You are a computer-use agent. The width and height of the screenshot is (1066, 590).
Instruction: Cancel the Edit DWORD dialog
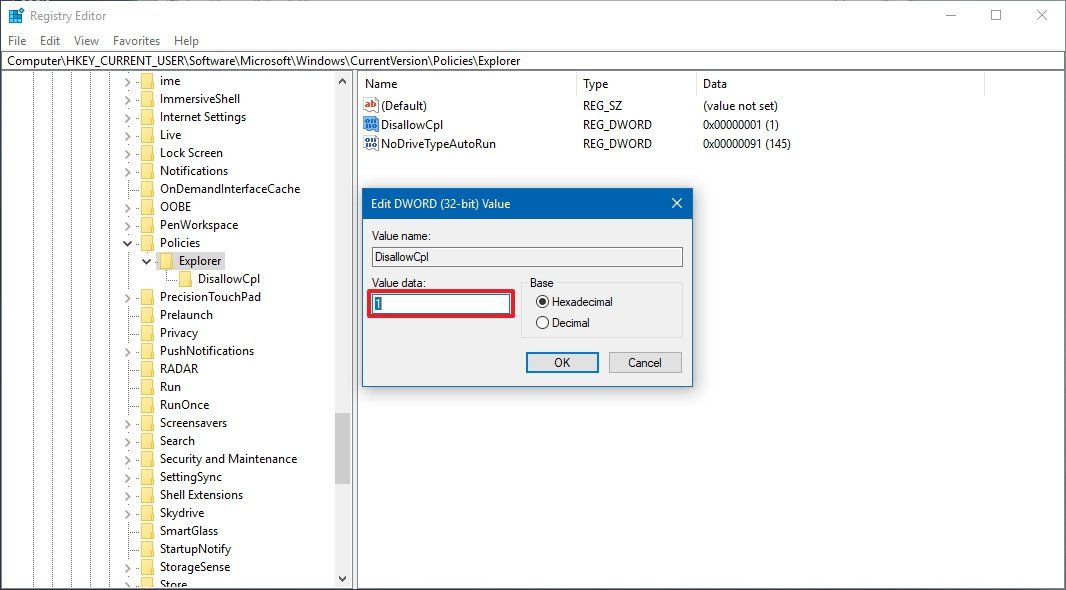click(644, 362)
